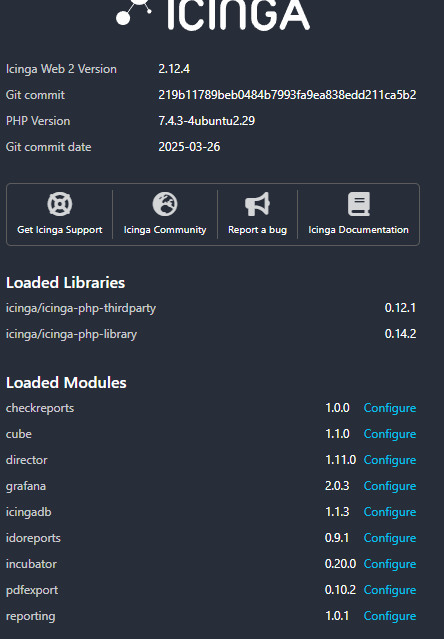Select grafana version 2.0.3
This screenshot has height=639, width=444.
point(337,486)
